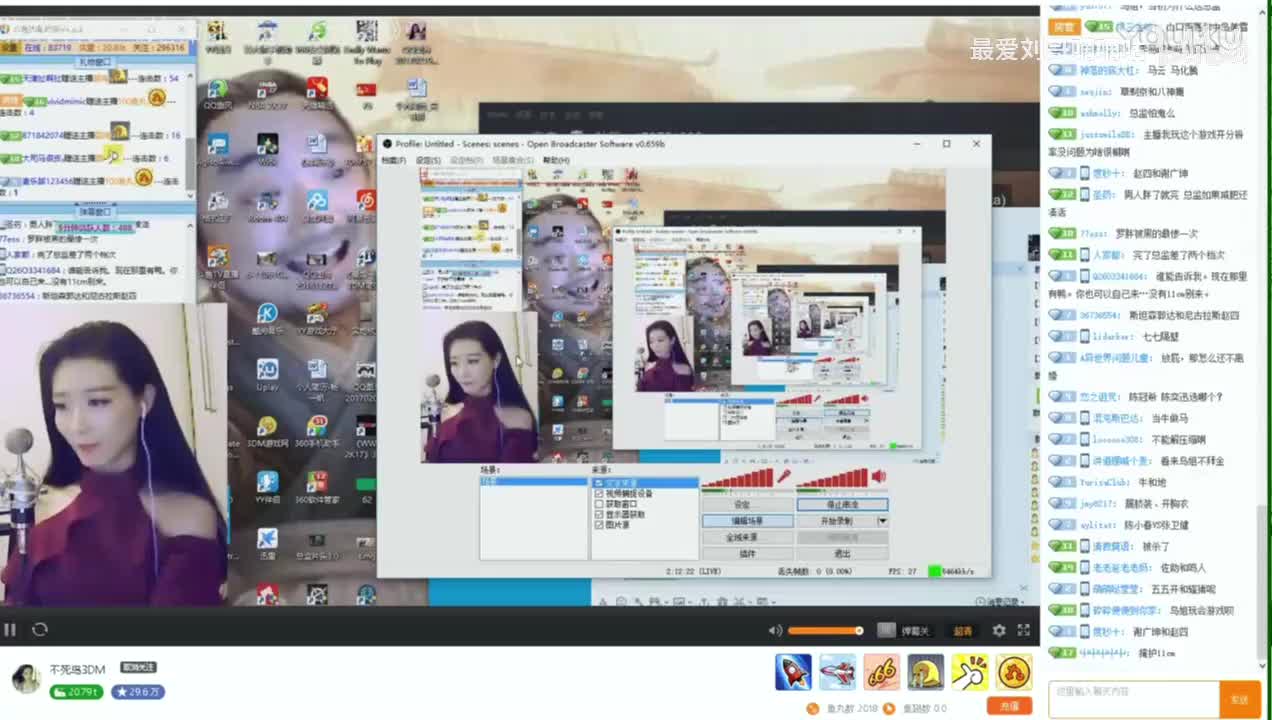Viewport: 1272px width, 720px height.
Task: Toggle 获取窗口 source checkbox in OBS
Action: point(599,504)
